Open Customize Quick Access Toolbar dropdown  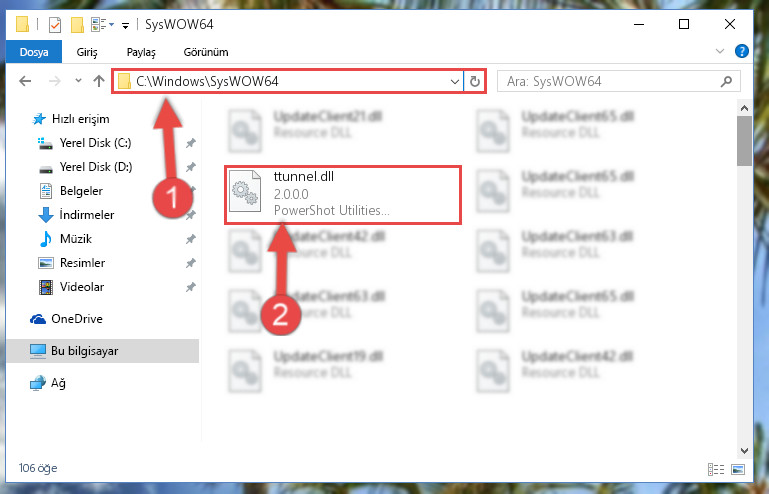[x=126, y=26]
